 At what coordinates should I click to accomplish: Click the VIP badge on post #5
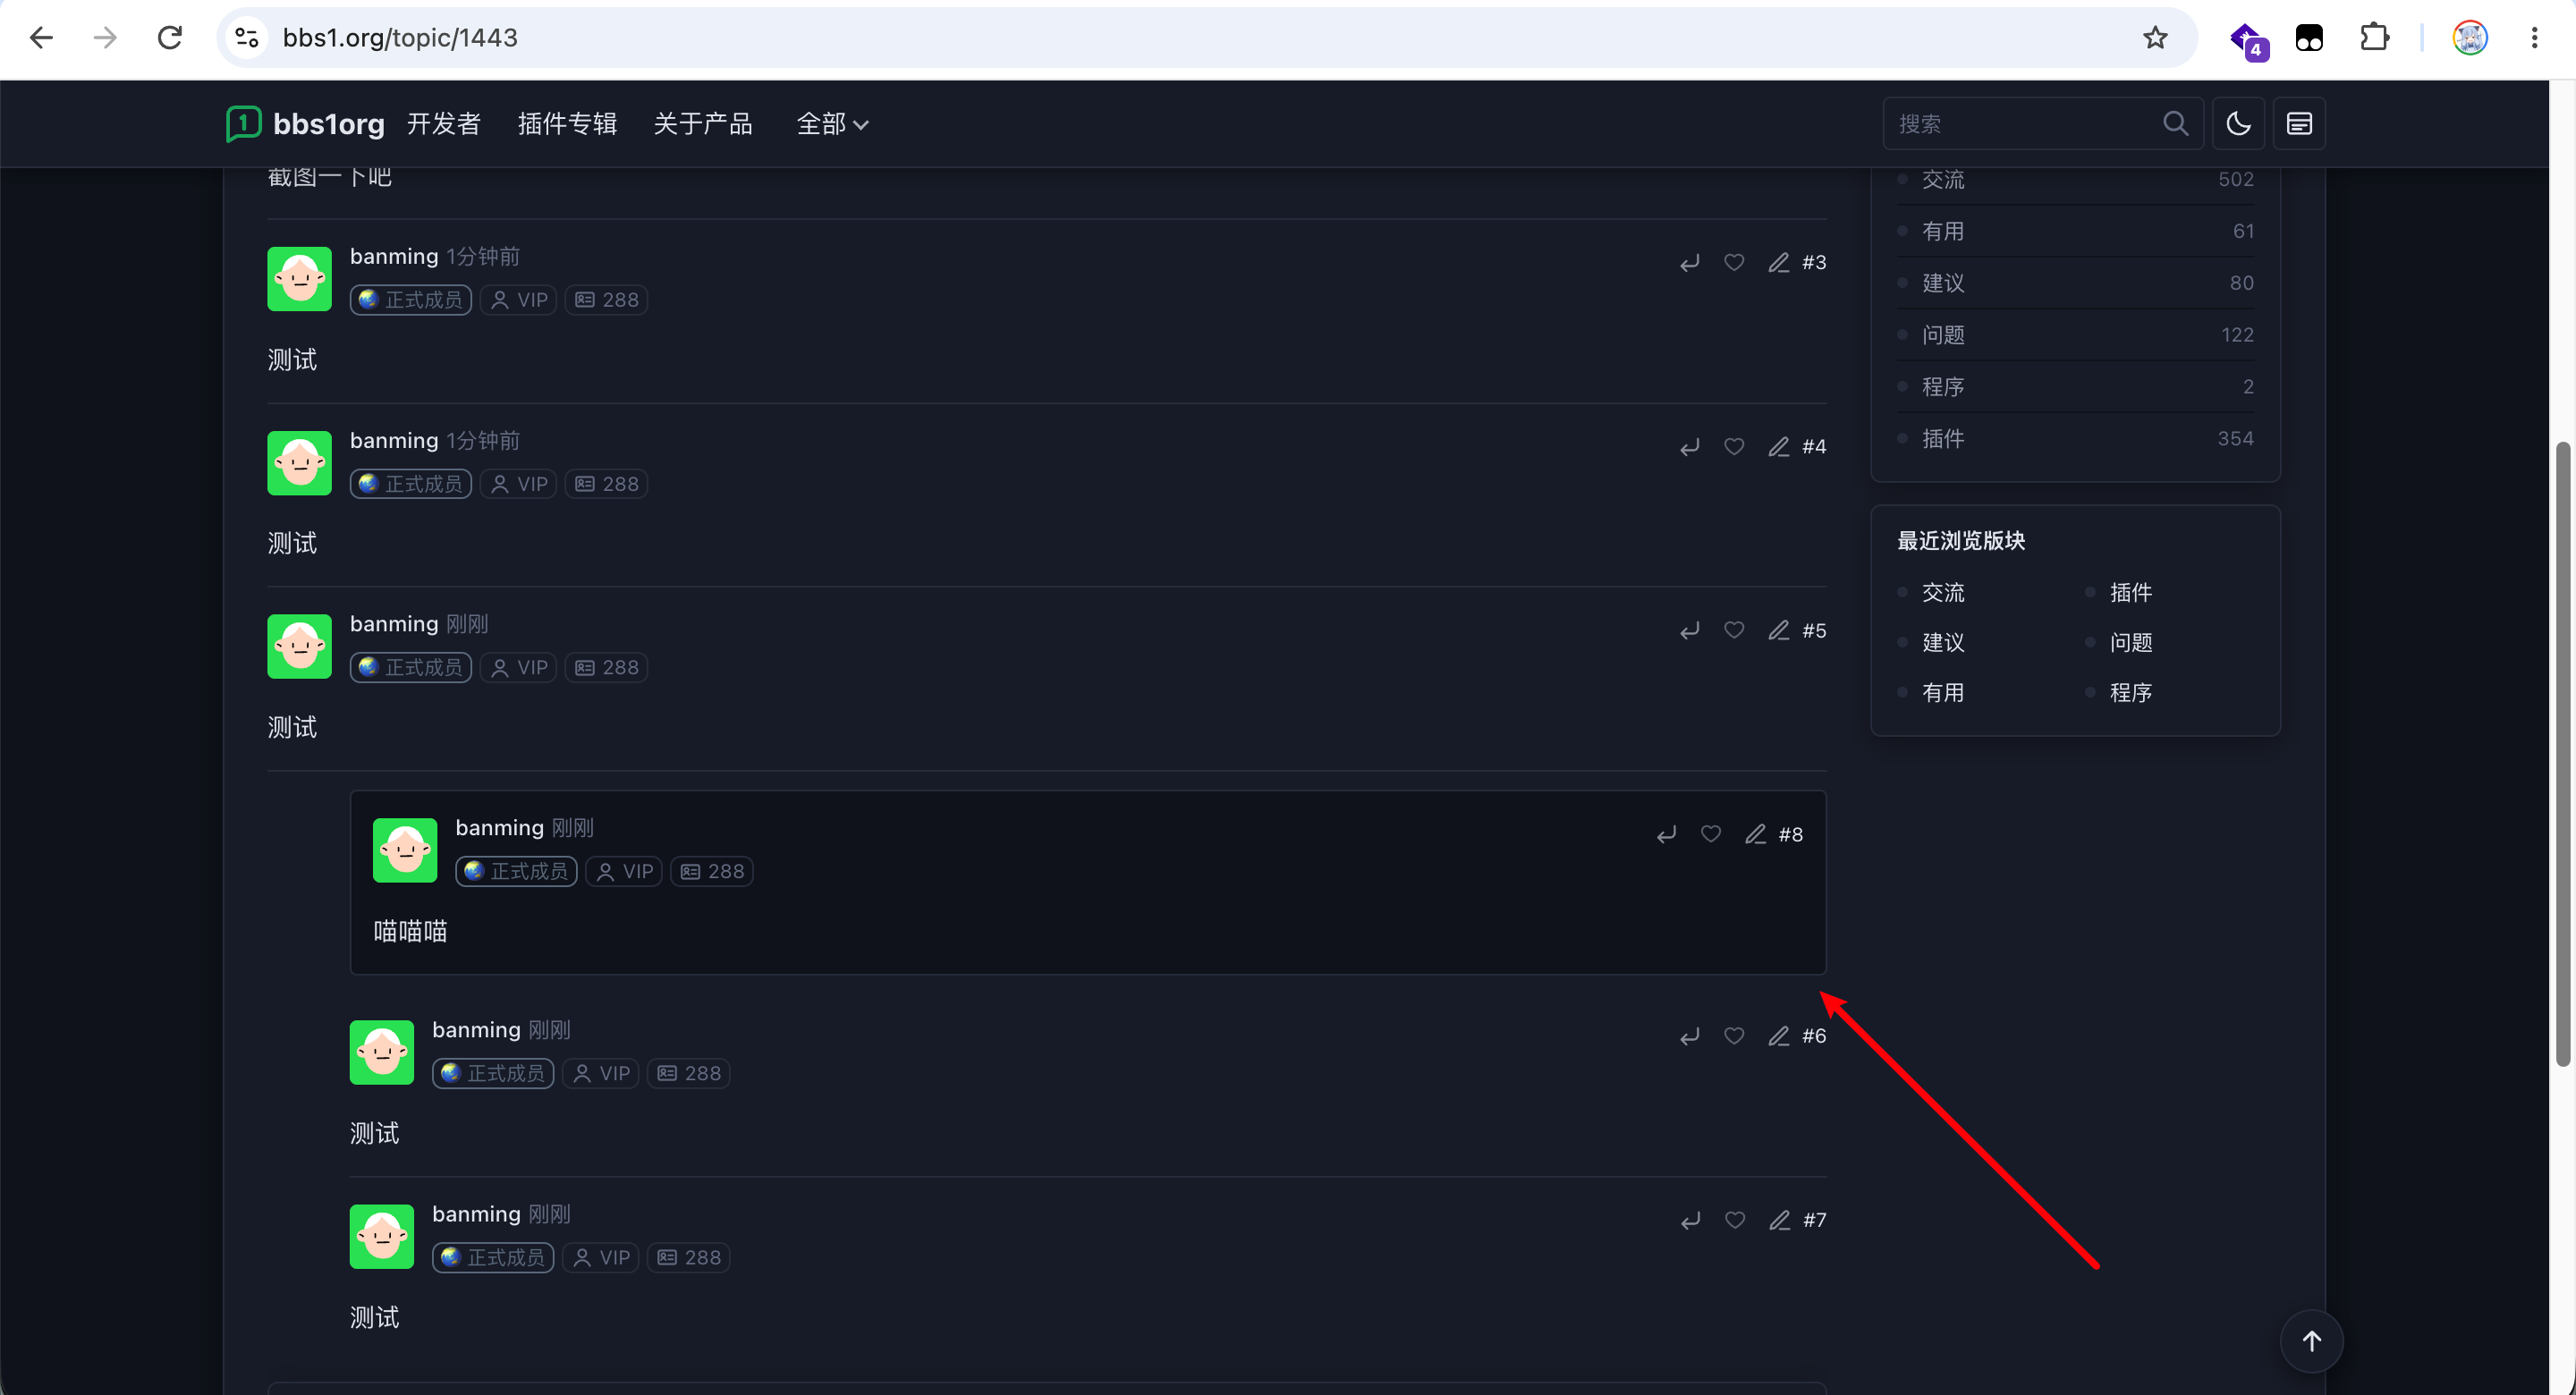518,667
